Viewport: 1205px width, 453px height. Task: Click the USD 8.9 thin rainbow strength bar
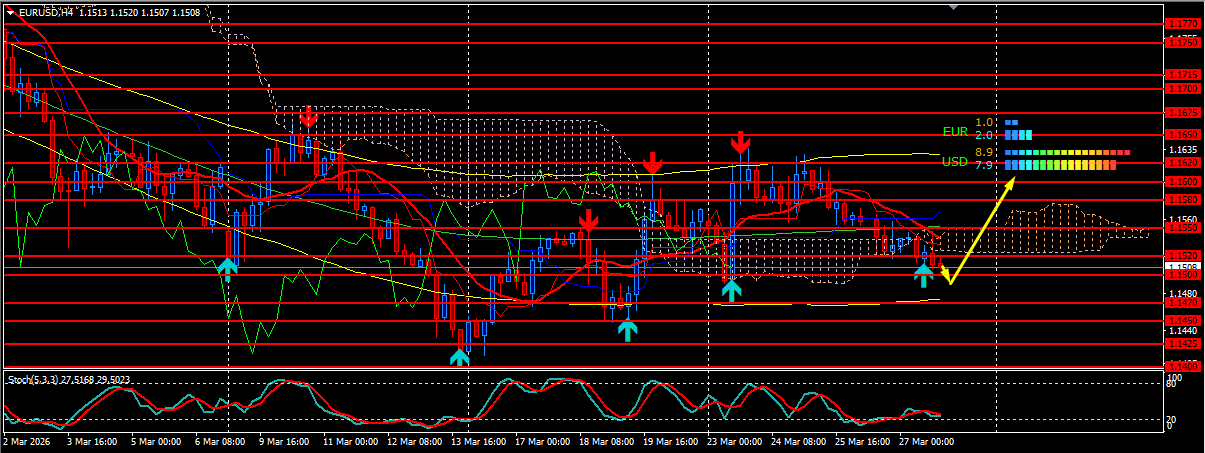tap(1067, 152)
